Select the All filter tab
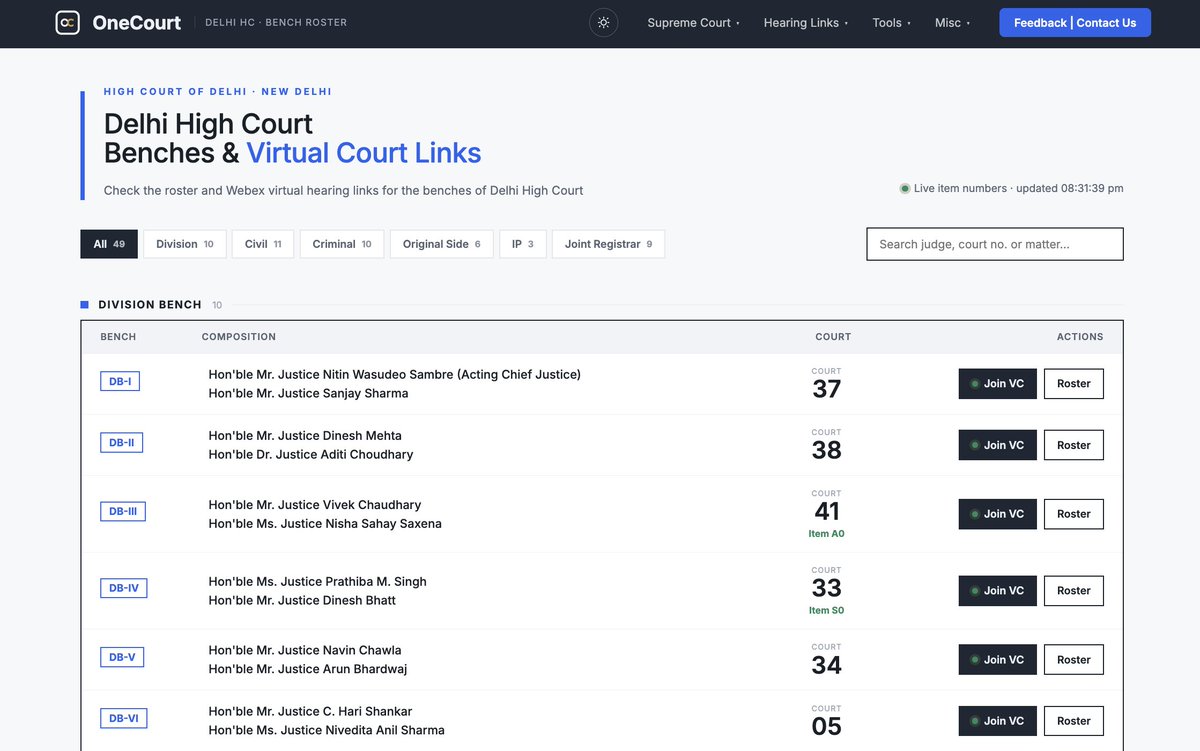 (109, 244)
